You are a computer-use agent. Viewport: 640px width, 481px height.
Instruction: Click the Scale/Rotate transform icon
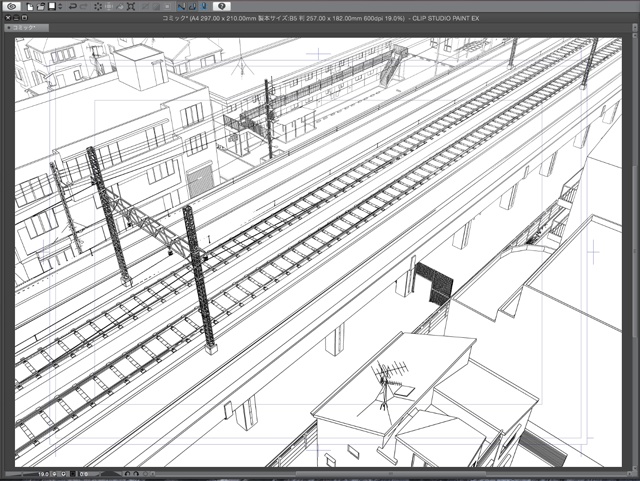point(131,6)
